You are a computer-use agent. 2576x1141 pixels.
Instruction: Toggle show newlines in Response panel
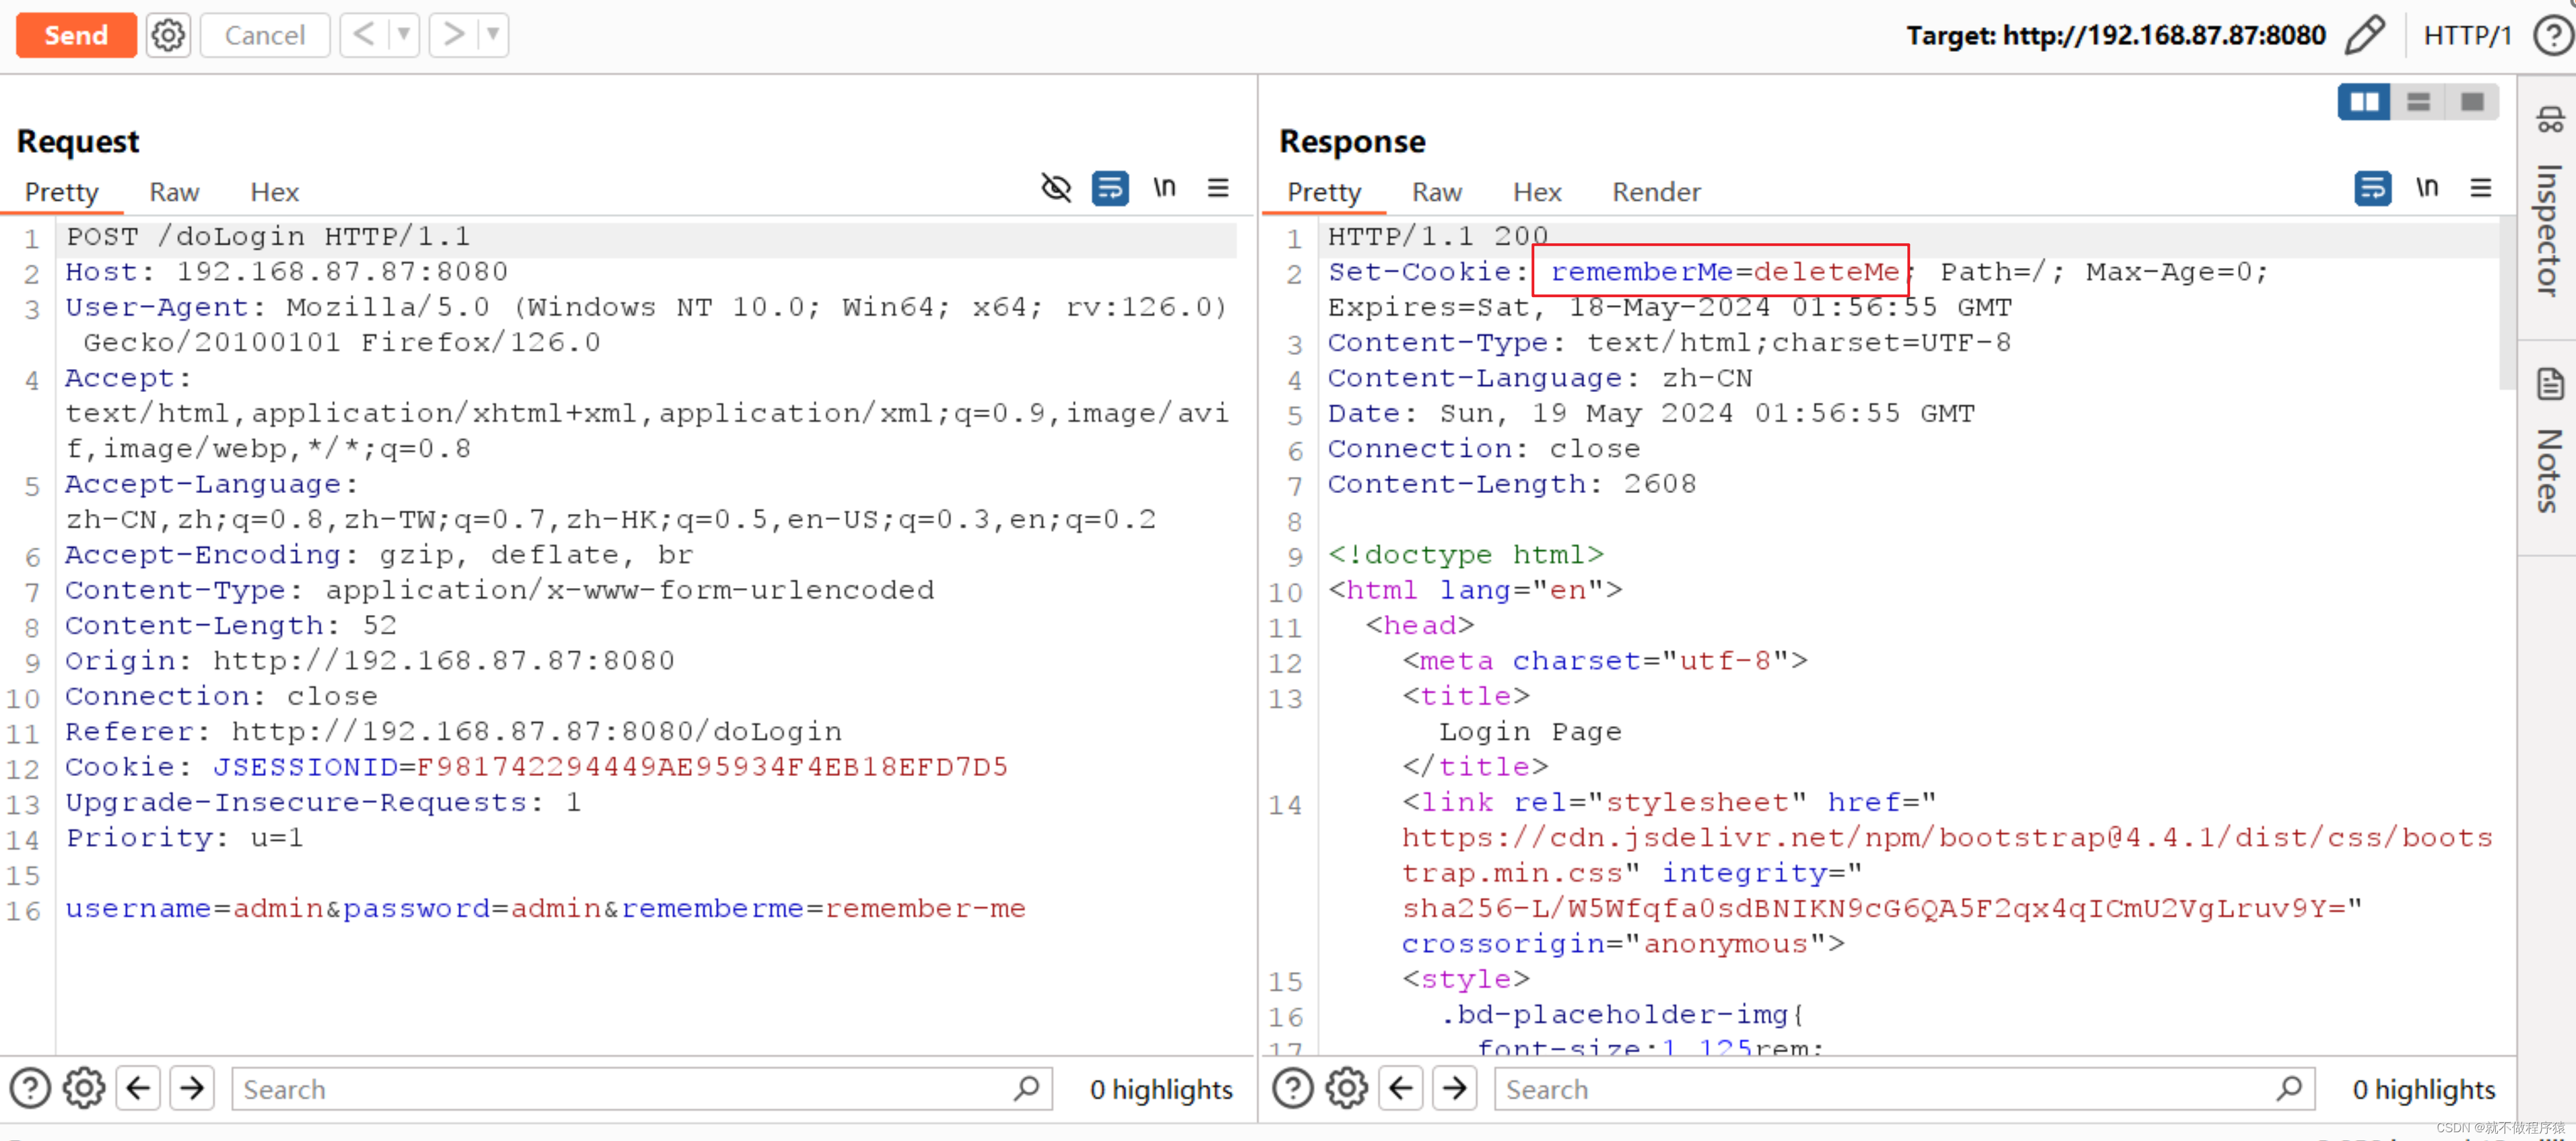pyautogui.click(x=2427, y=187)
